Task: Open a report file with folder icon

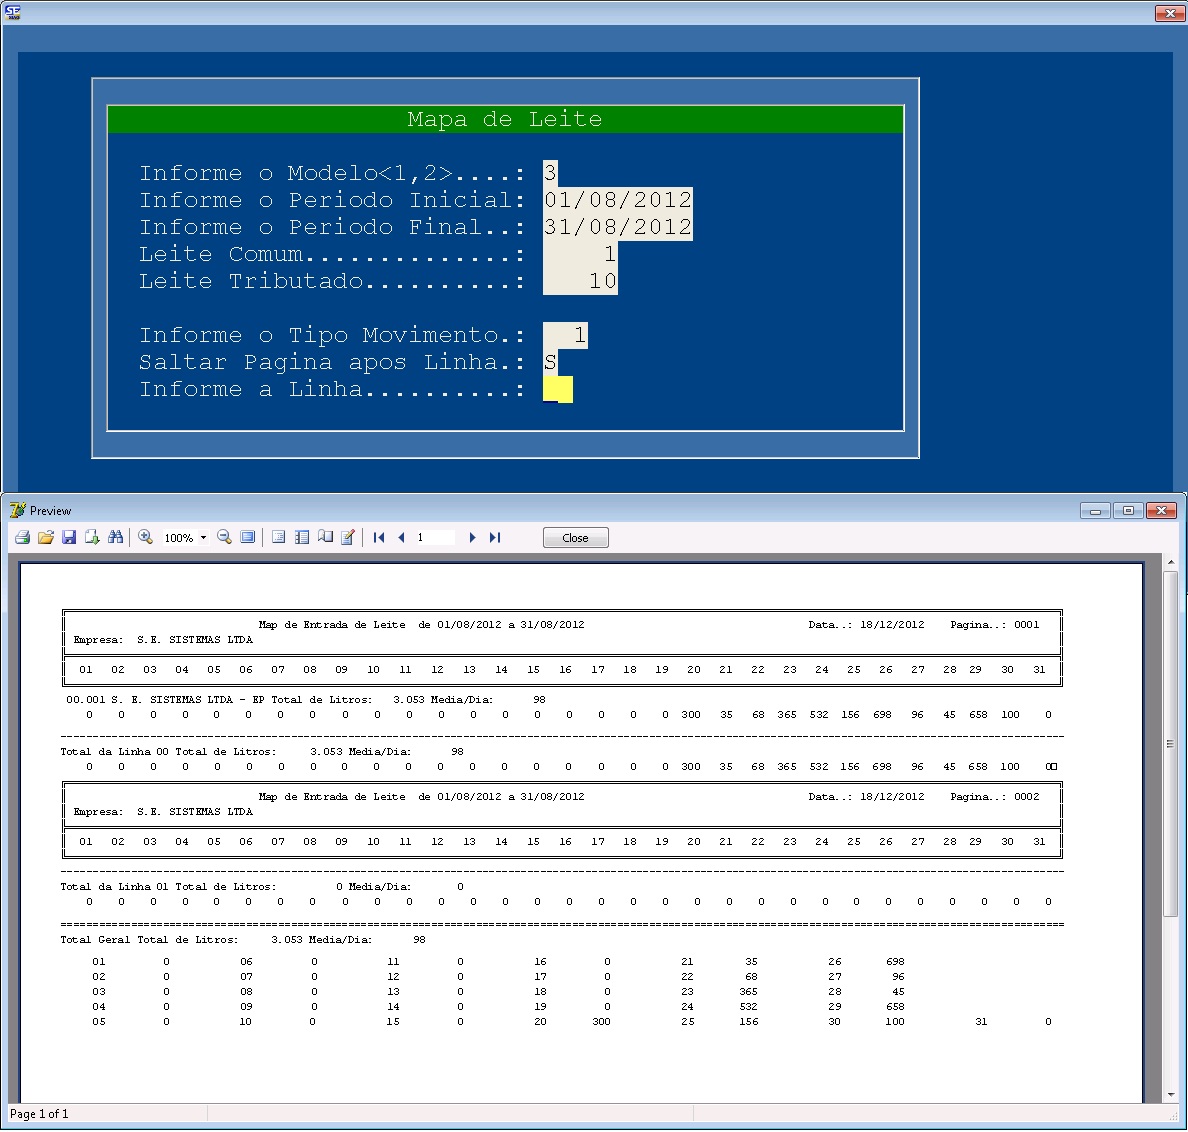Action: [x=46, y=537]
